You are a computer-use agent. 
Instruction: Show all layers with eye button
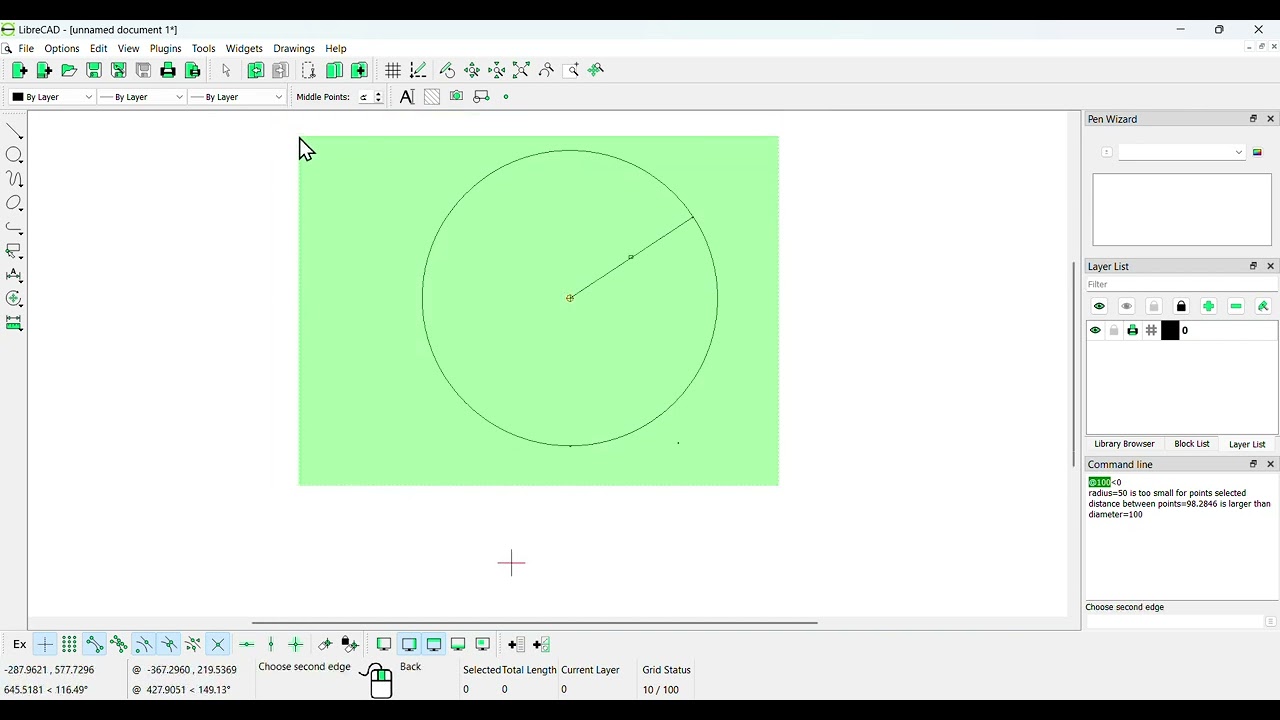click(1099, 307)
